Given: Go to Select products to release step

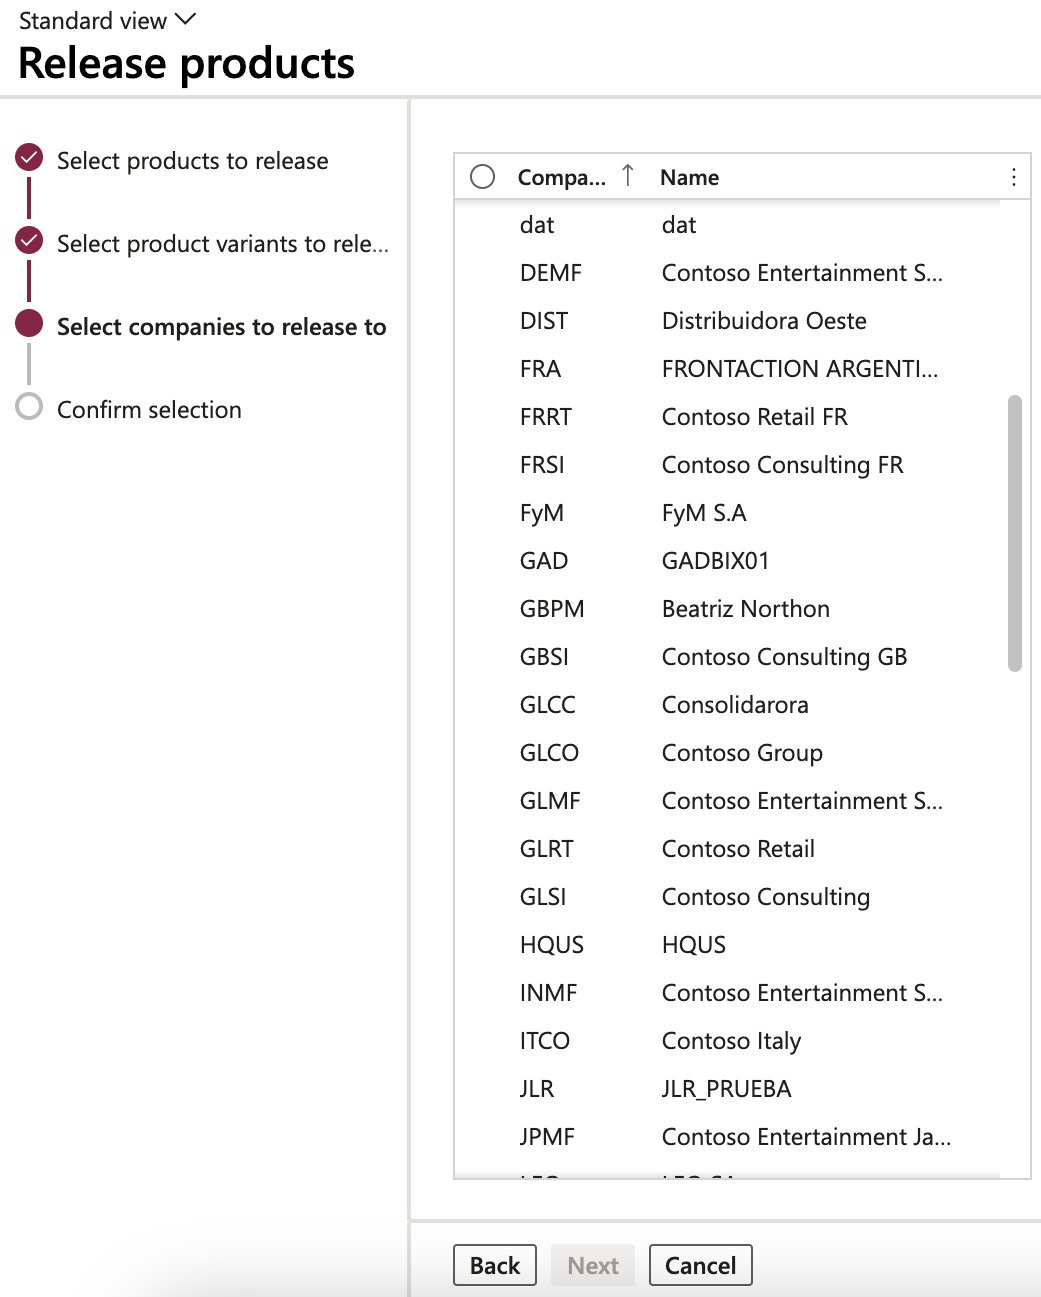Looking at the screenshot, I should pyautogui.click(x=192, y=161).
